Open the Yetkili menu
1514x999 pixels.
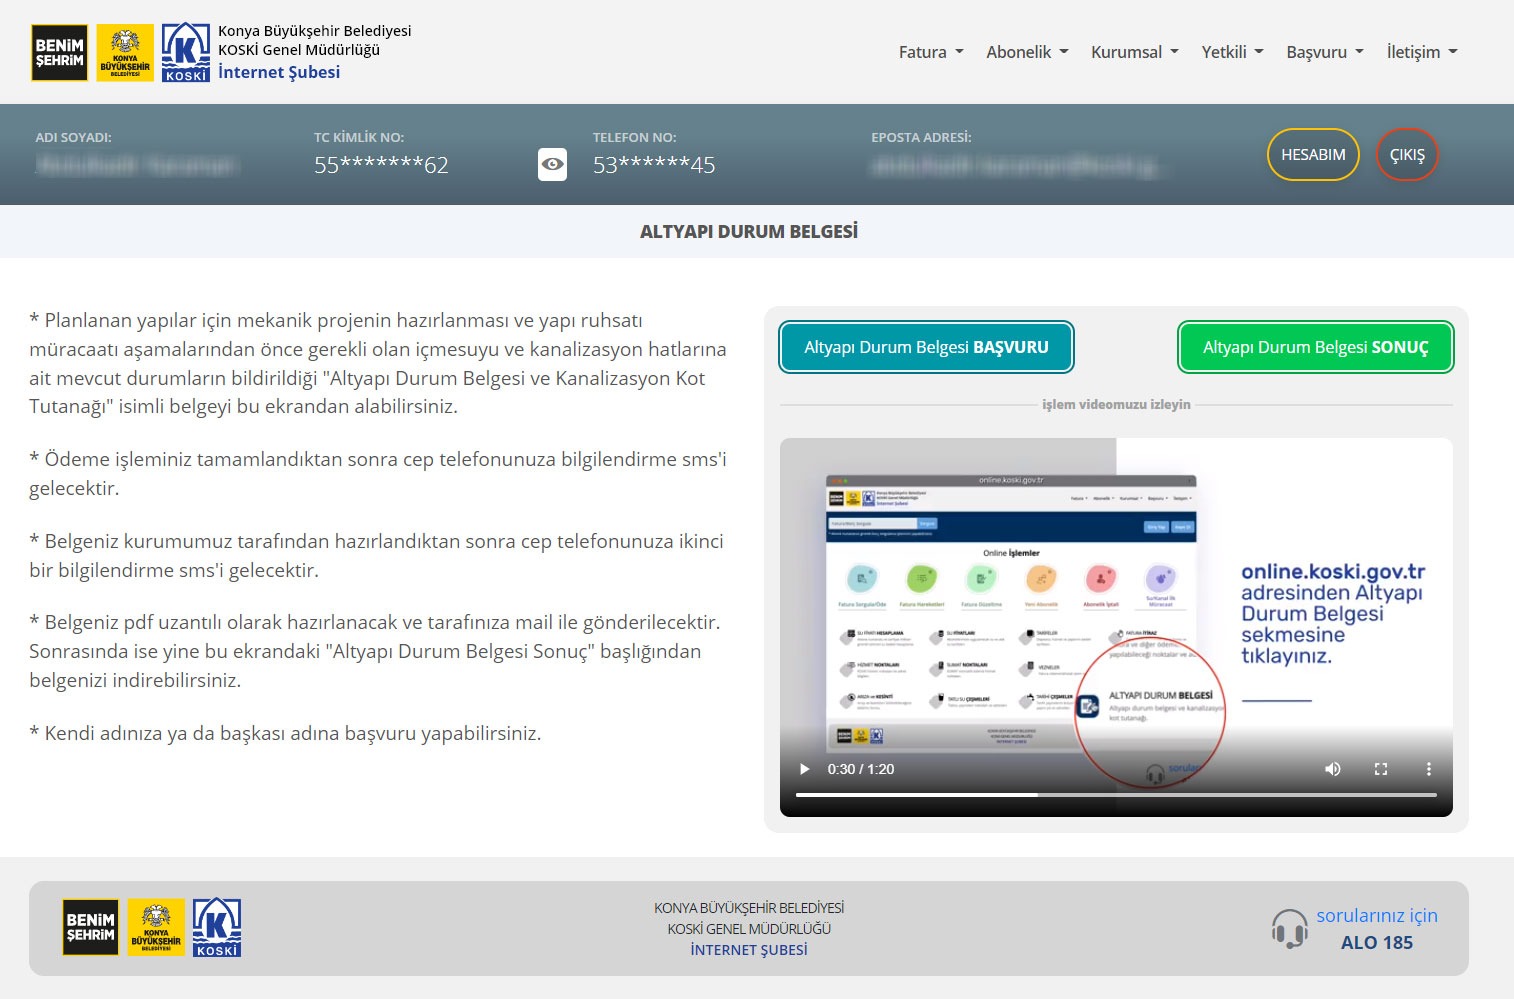tap(1232, 52)
